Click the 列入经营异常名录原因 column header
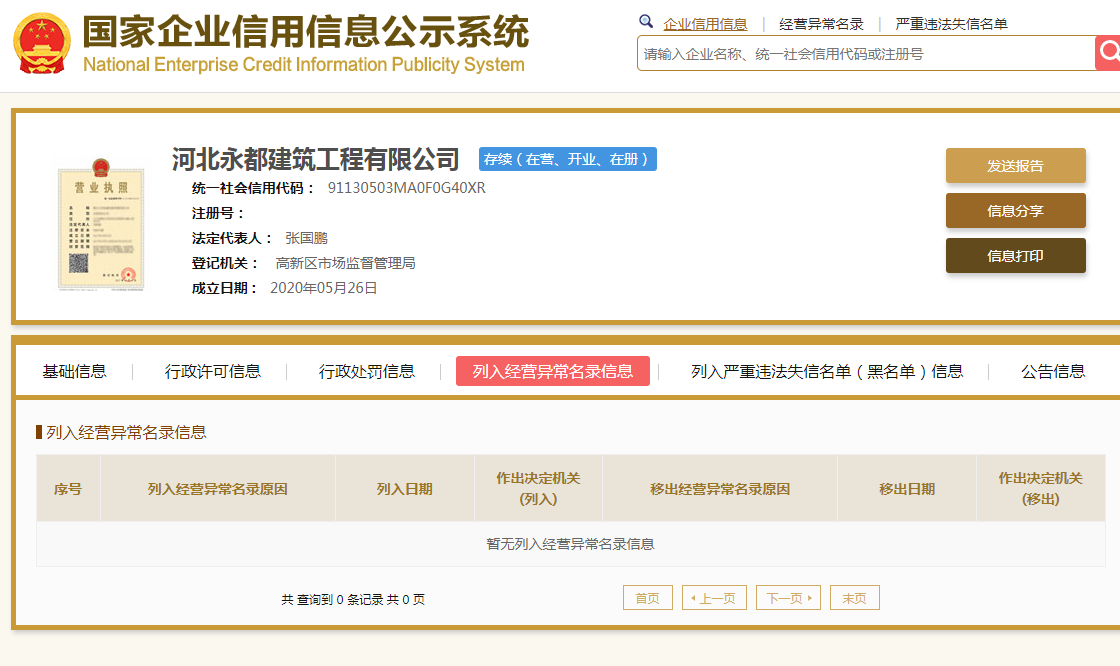 218,489
